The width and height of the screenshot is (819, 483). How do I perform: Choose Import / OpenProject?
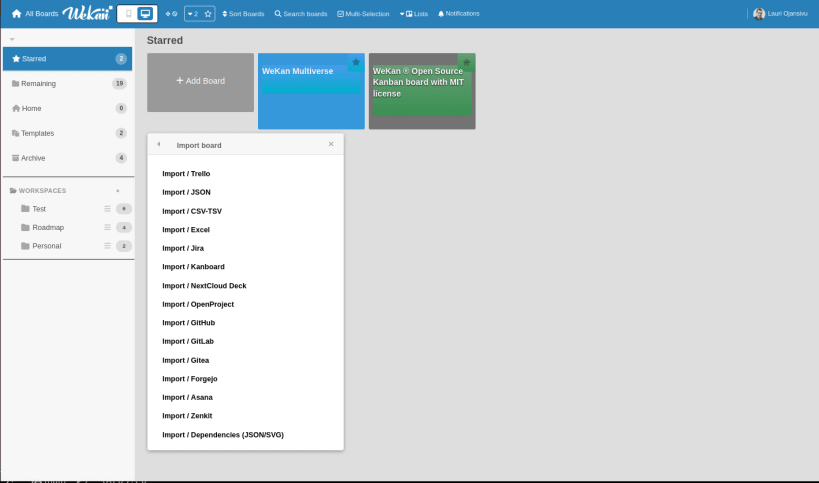coord(198,304)
